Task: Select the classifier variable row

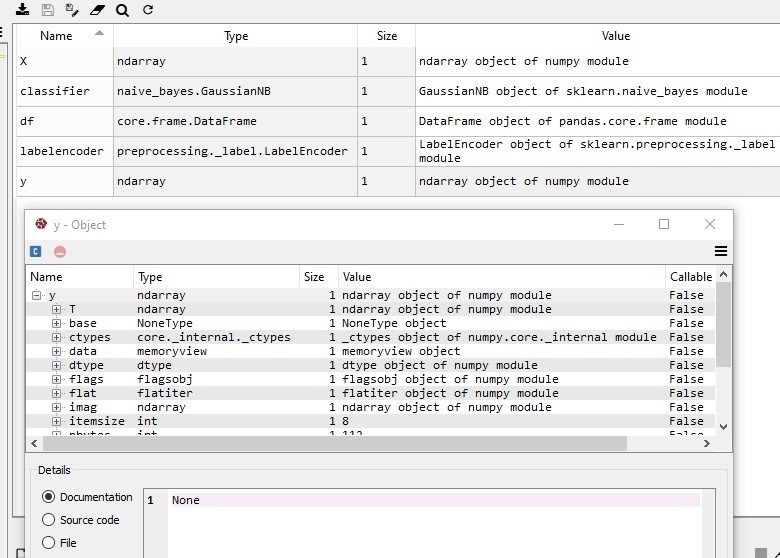Action: click(55, 91)
